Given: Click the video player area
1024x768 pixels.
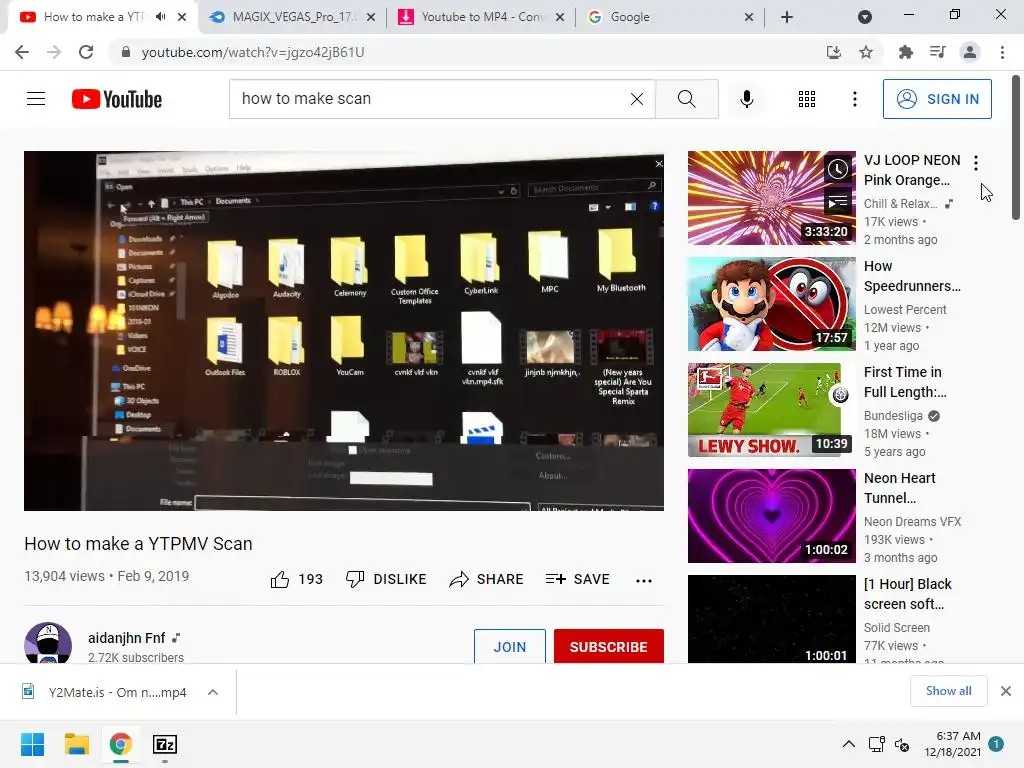Looking at the screenshot, I should click(x=344, y=331).
